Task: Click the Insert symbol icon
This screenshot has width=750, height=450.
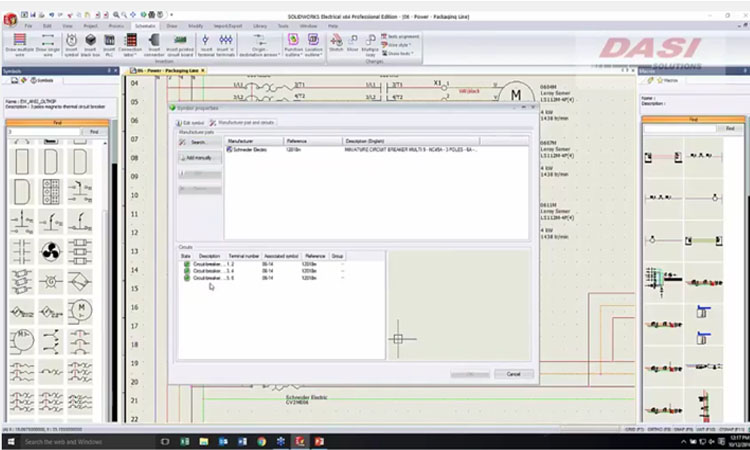Action: click(x=73, y=43)
